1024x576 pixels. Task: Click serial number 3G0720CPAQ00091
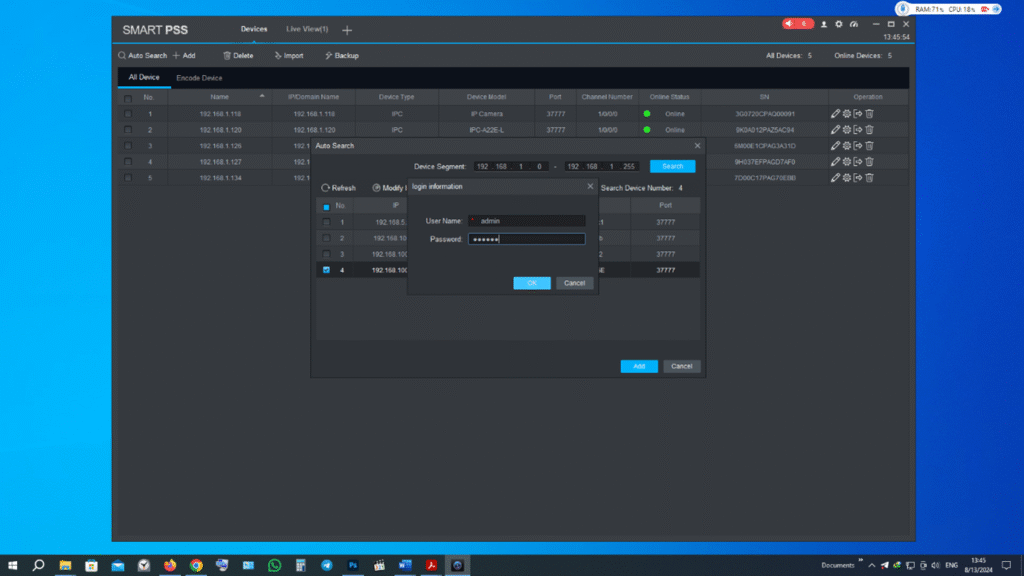point(765,114)
